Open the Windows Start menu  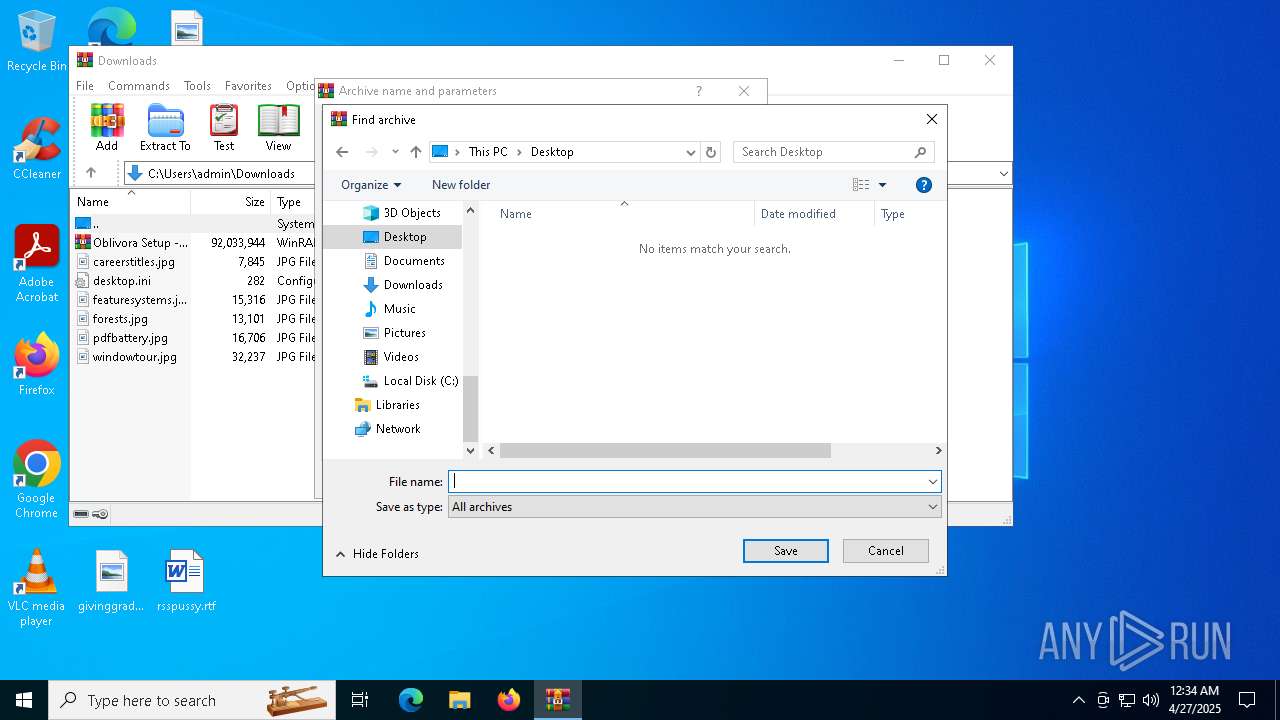coord(24,700)
